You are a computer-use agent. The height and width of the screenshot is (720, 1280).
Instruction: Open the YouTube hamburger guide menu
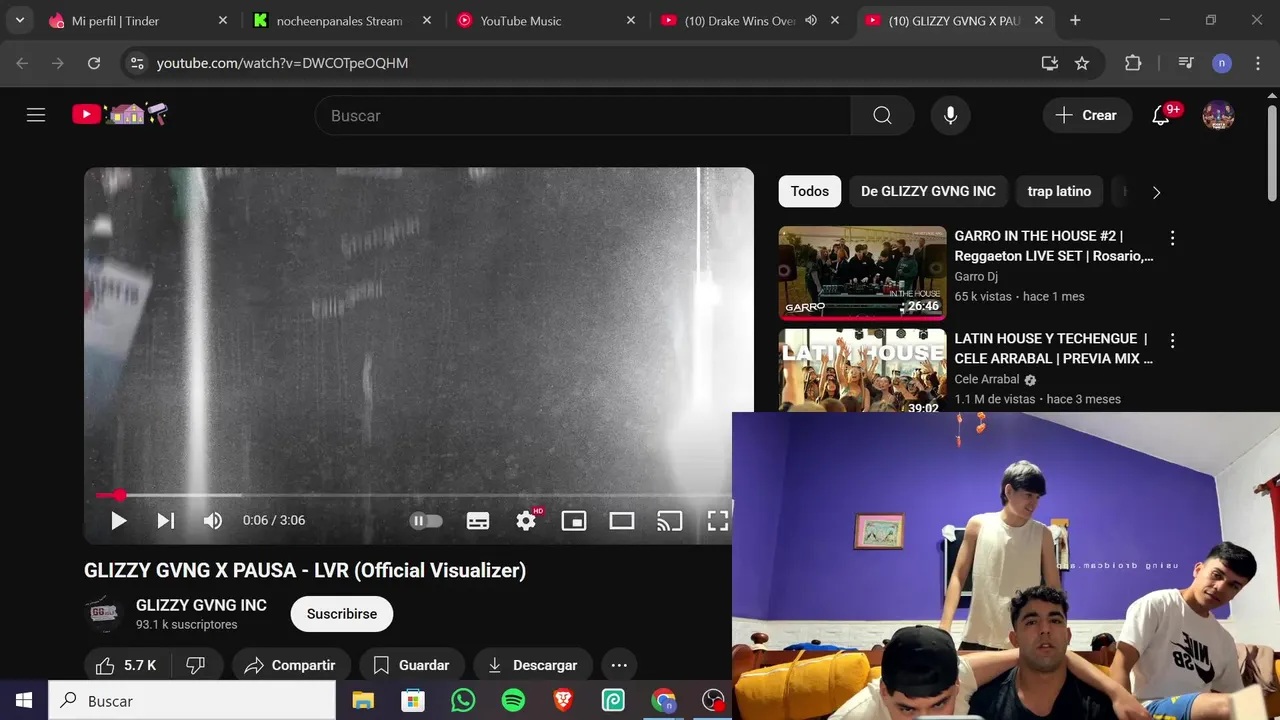(36, 115)
